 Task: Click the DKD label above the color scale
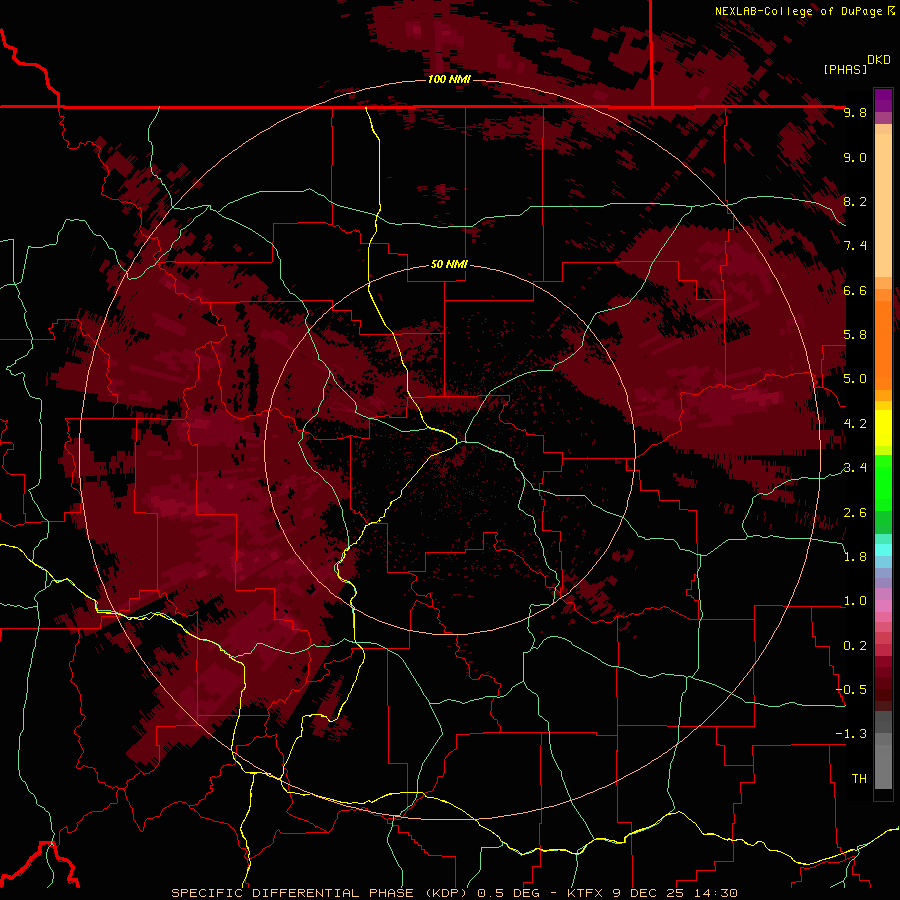[x=879, y=60]
